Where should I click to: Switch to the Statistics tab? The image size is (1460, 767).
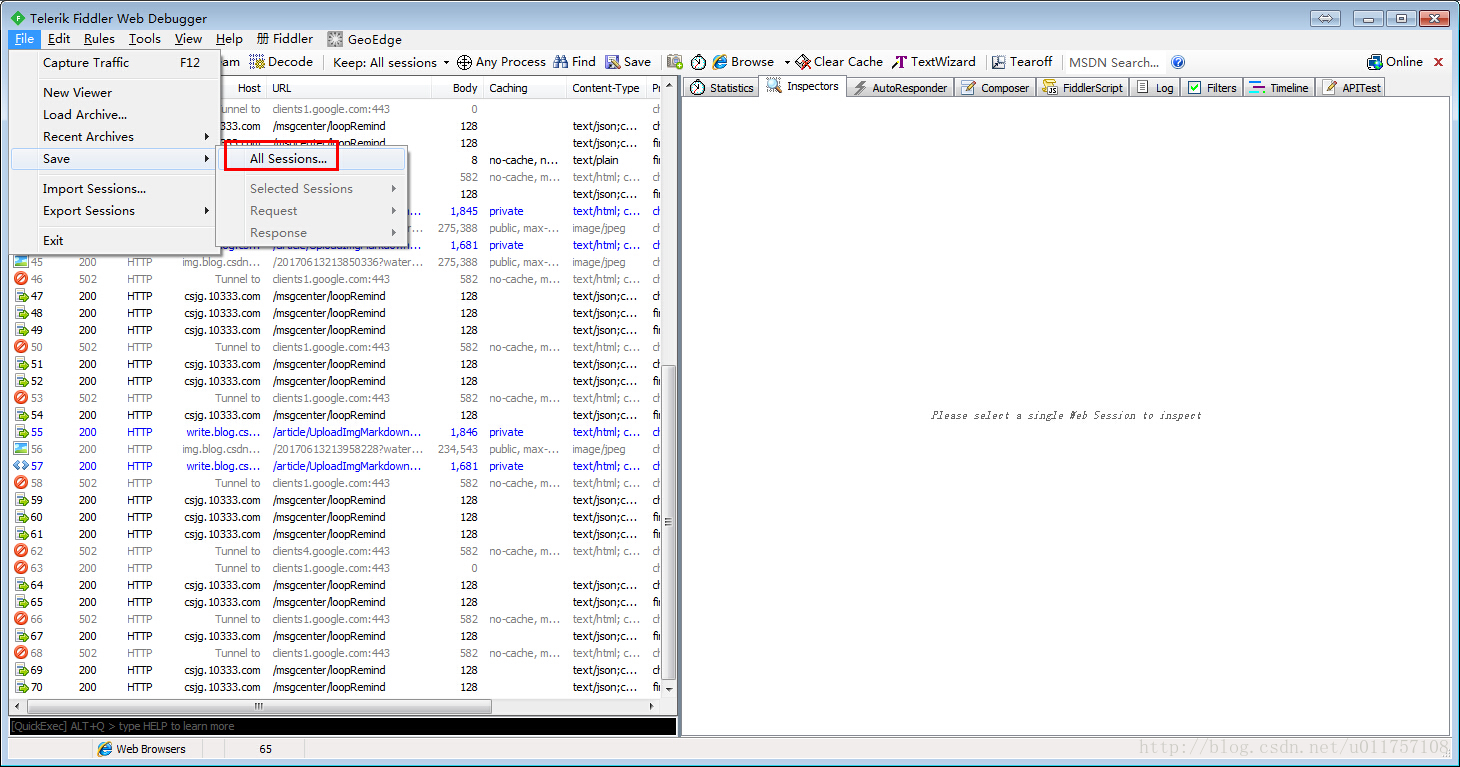722,88
